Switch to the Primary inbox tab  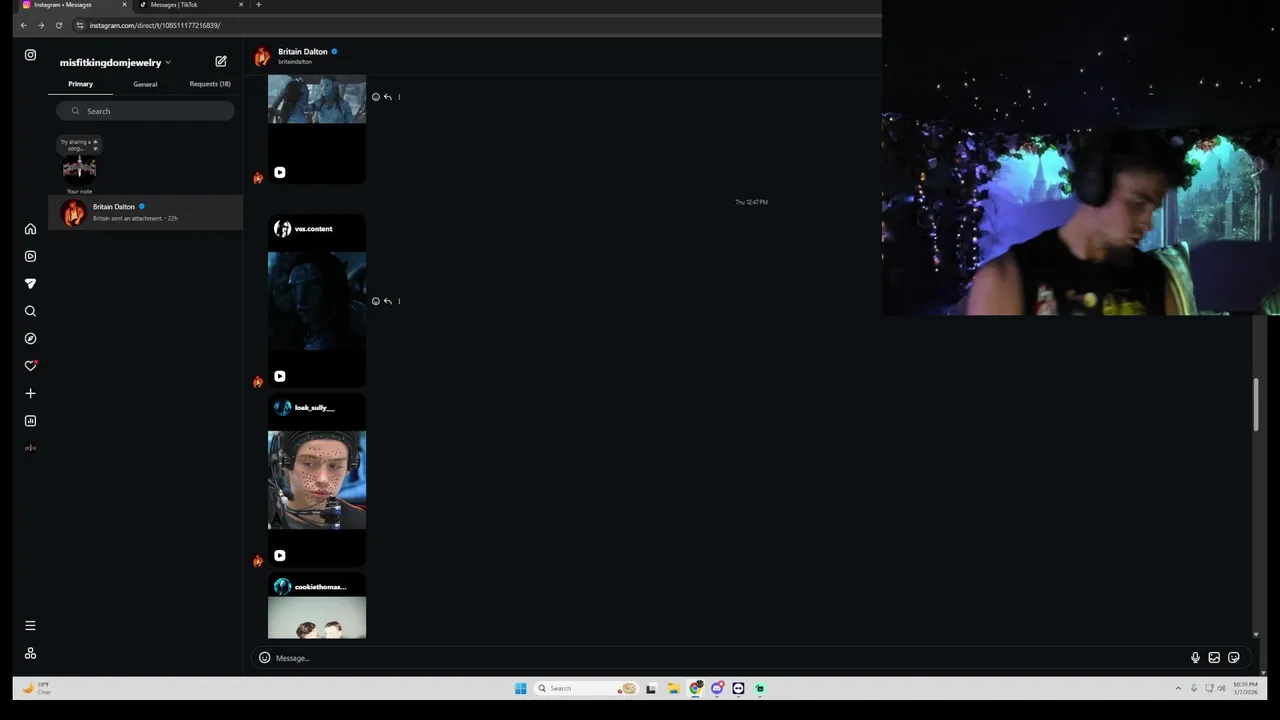(x=80, y=84)
